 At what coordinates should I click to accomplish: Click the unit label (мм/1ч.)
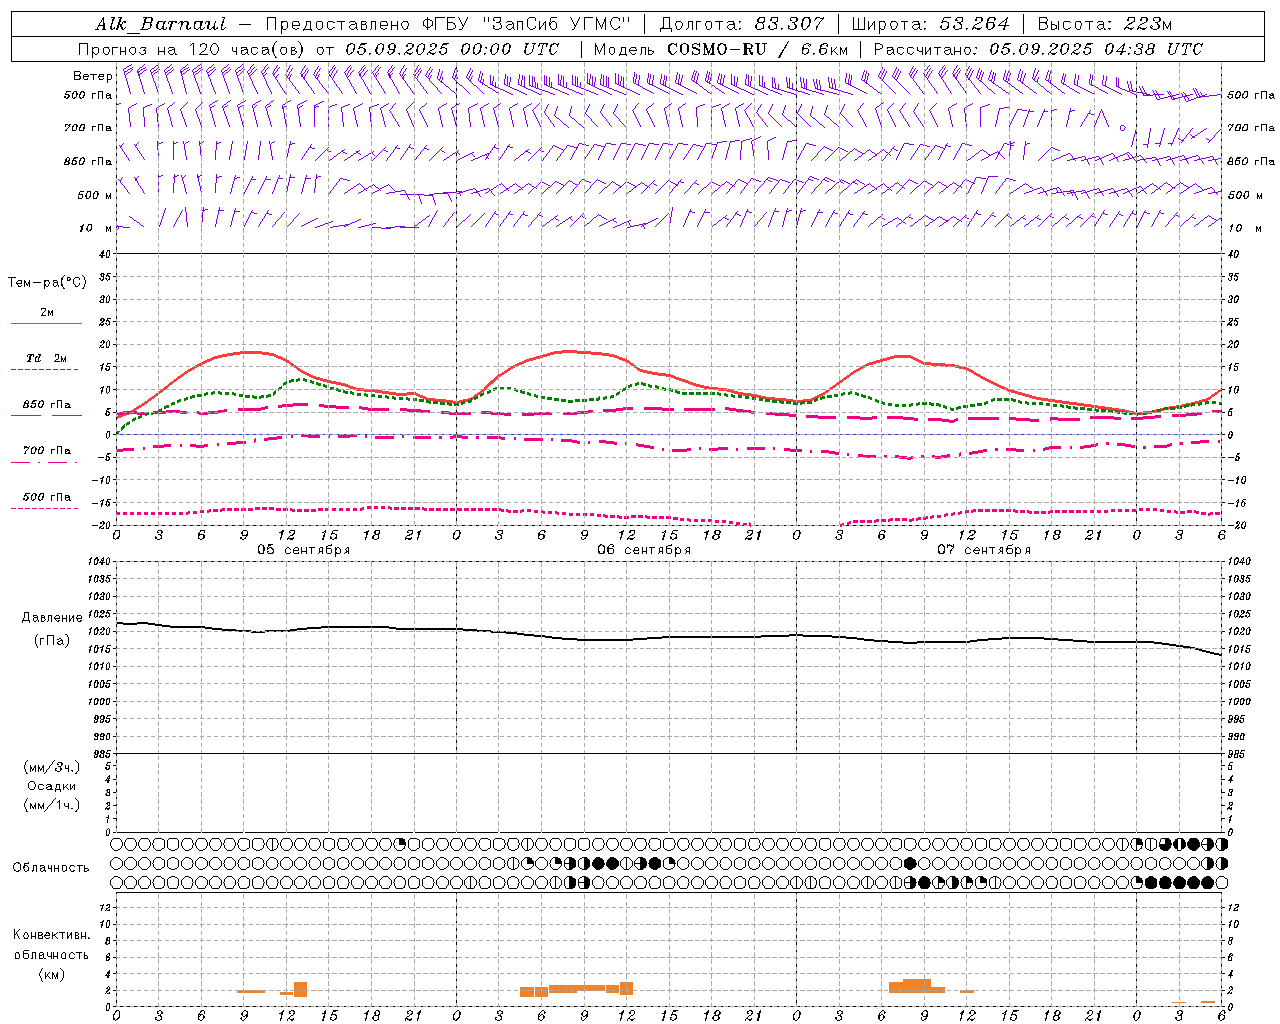(x=52, y=805)
